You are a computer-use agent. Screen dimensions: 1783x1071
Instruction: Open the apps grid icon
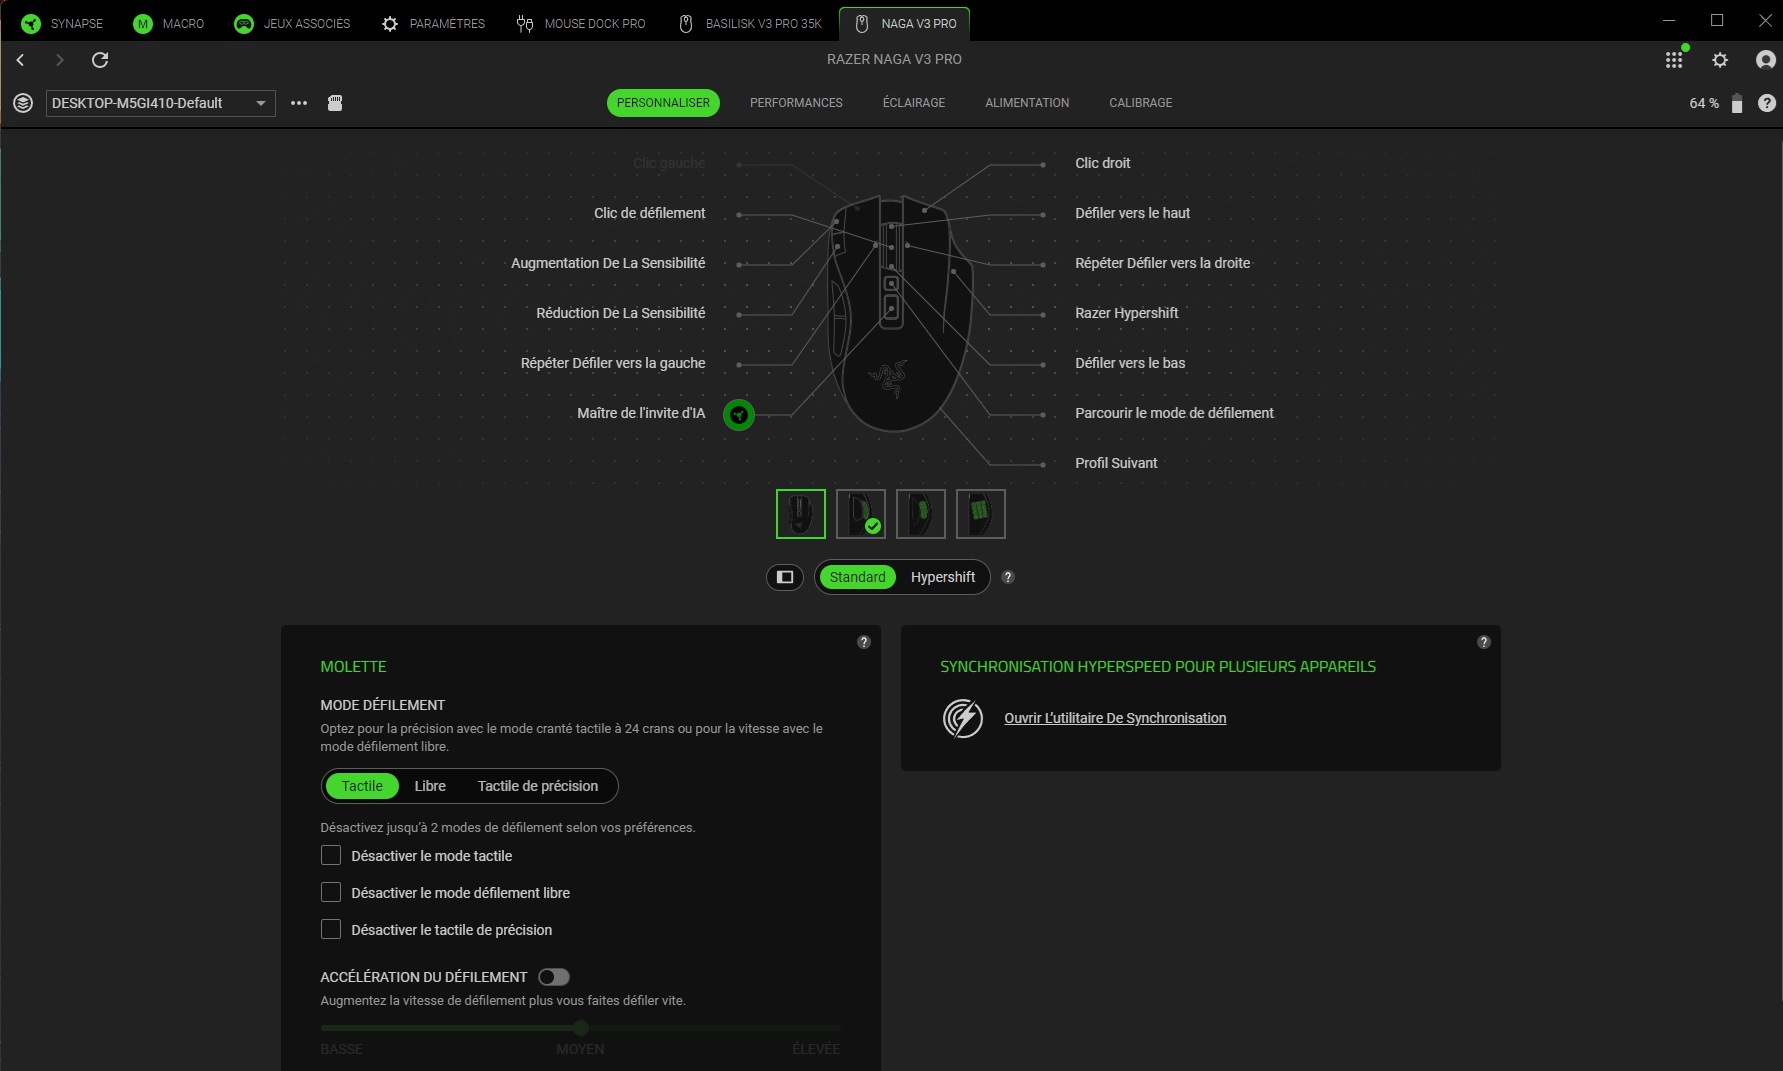pyautogui.click(x=1674, y=60)
